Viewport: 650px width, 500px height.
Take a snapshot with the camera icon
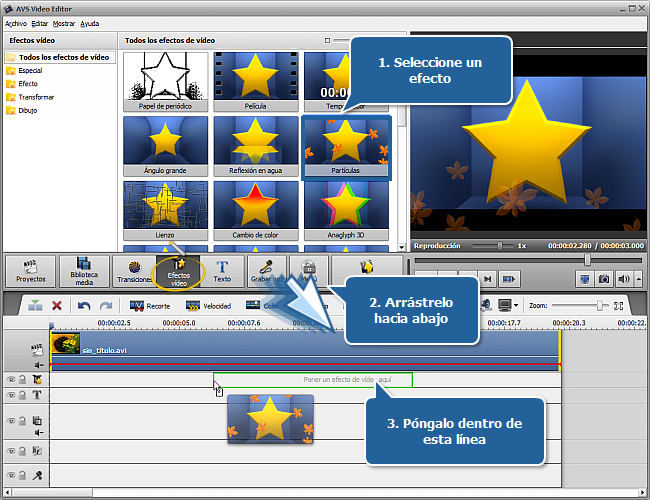tap(603, 279)
